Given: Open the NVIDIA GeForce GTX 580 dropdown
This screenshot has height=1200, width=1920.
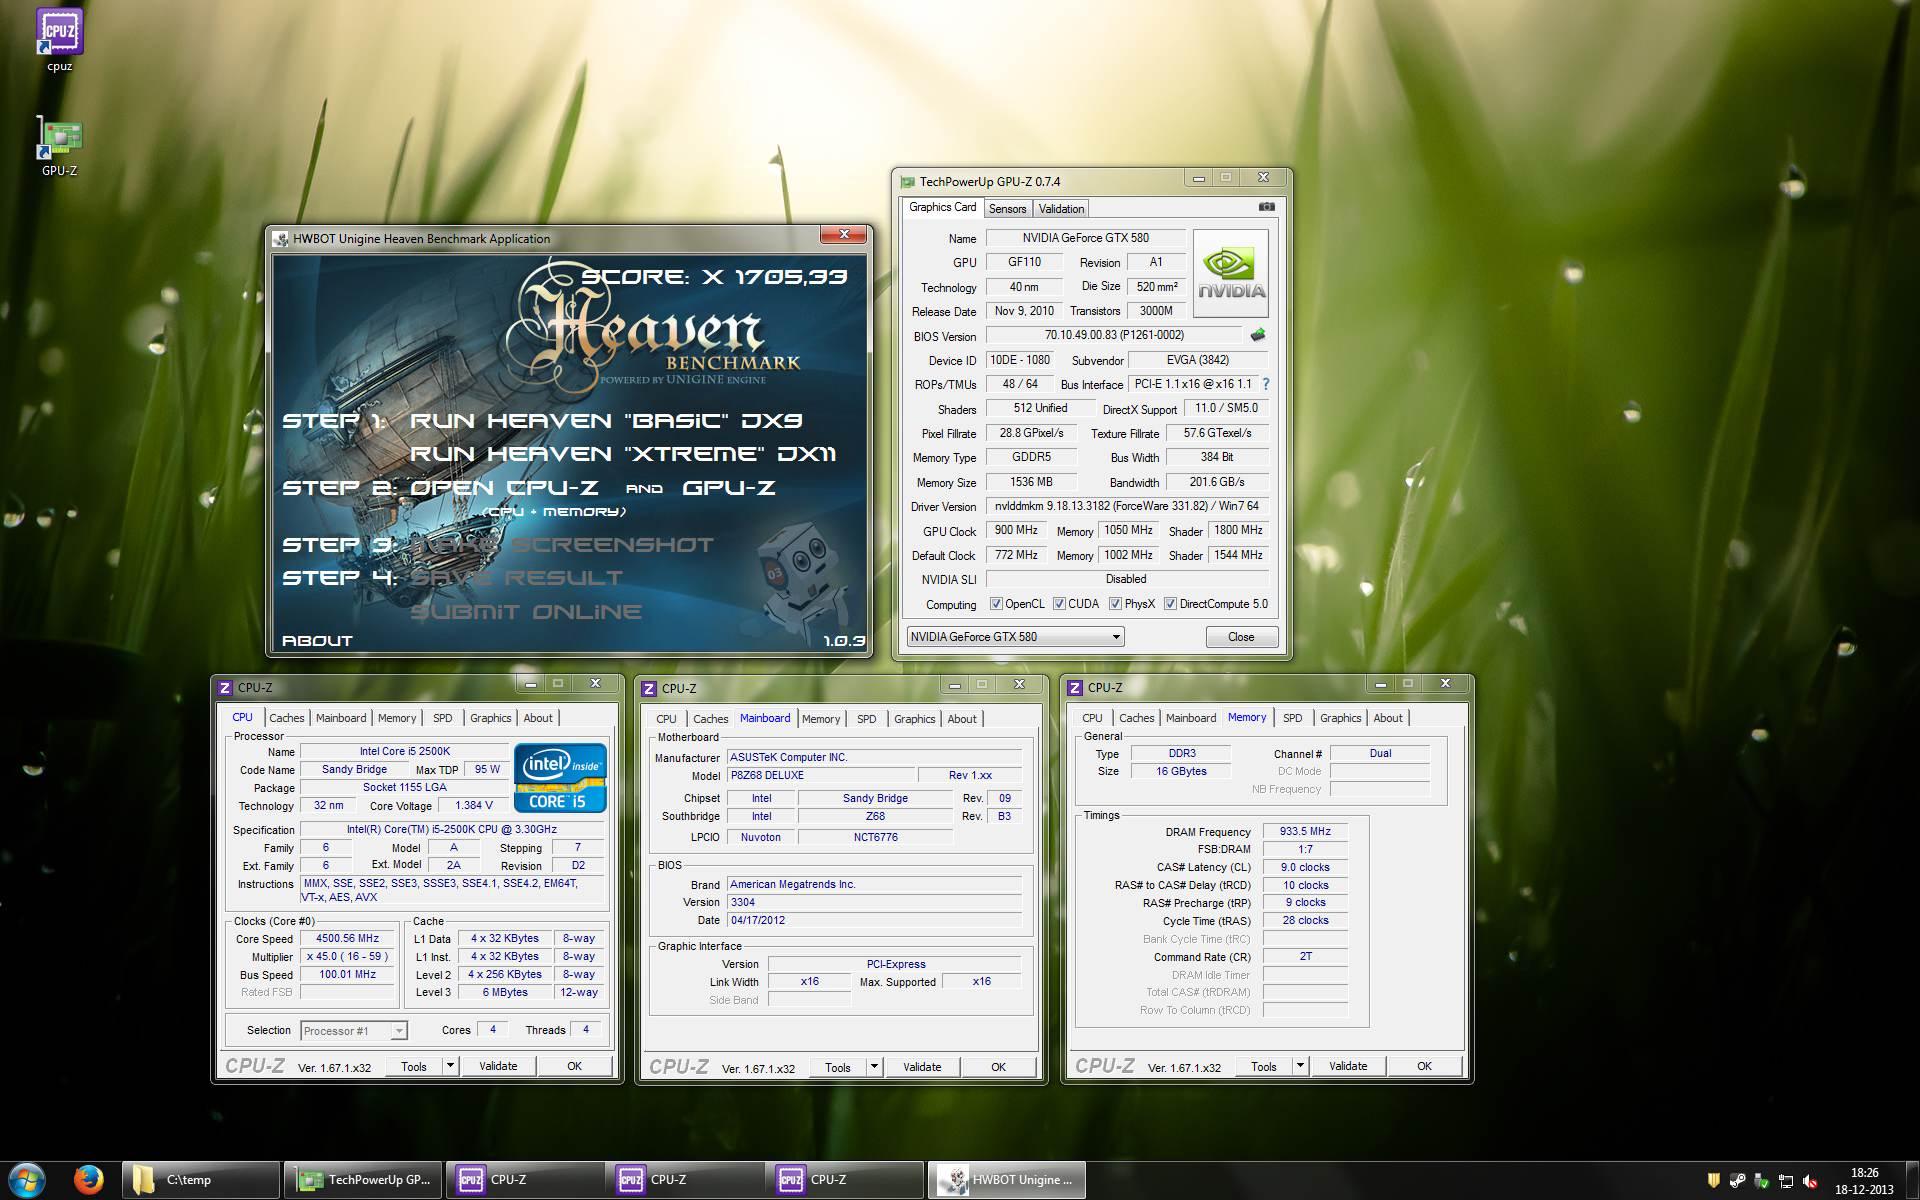Looking at the screenshot, I should click(1015, 637).
